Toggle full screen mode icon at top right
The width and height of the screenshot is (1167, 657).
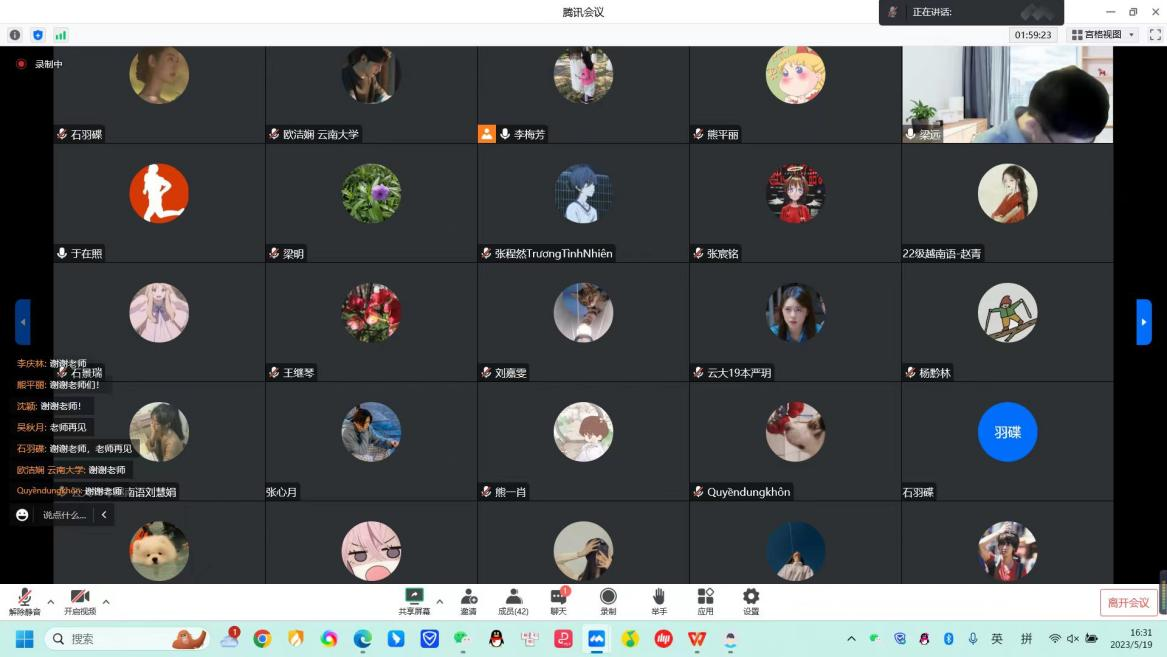1155,35
